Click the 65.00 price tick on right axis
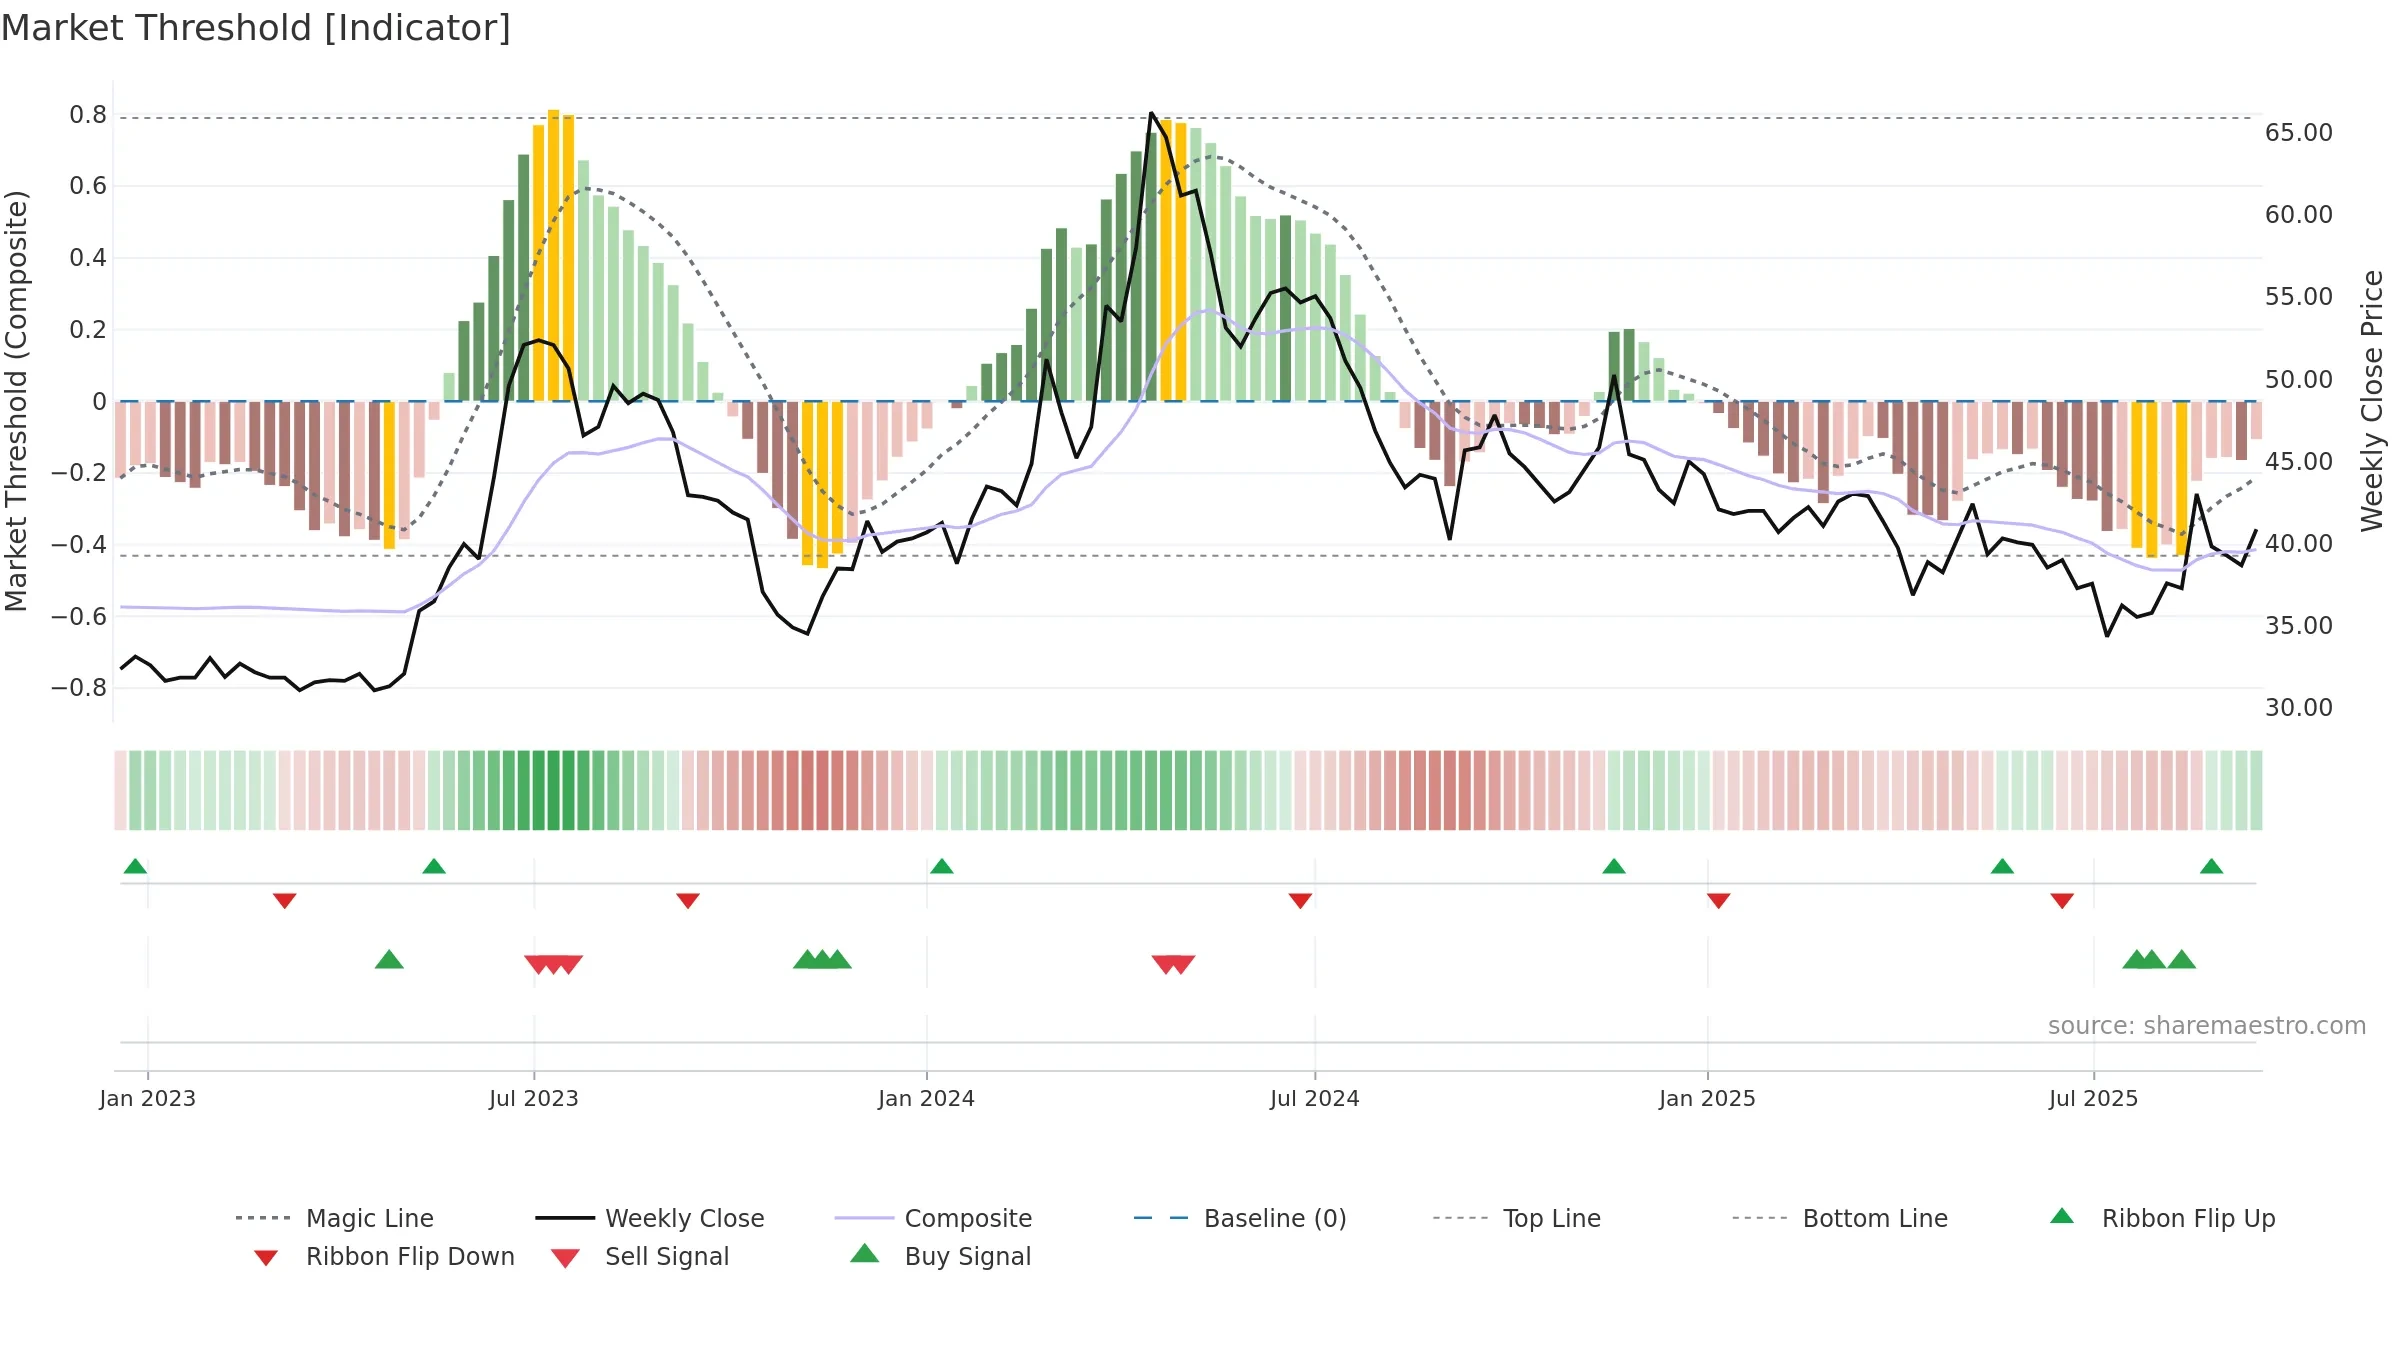The image size is (2400, 1350). (2299, 133)
